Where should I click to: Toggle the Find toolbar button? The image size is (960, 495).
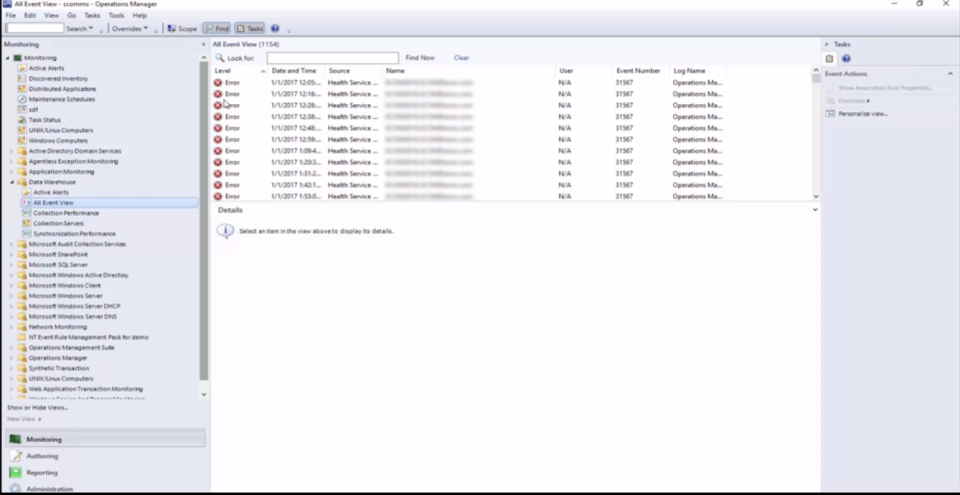[217, 29]
